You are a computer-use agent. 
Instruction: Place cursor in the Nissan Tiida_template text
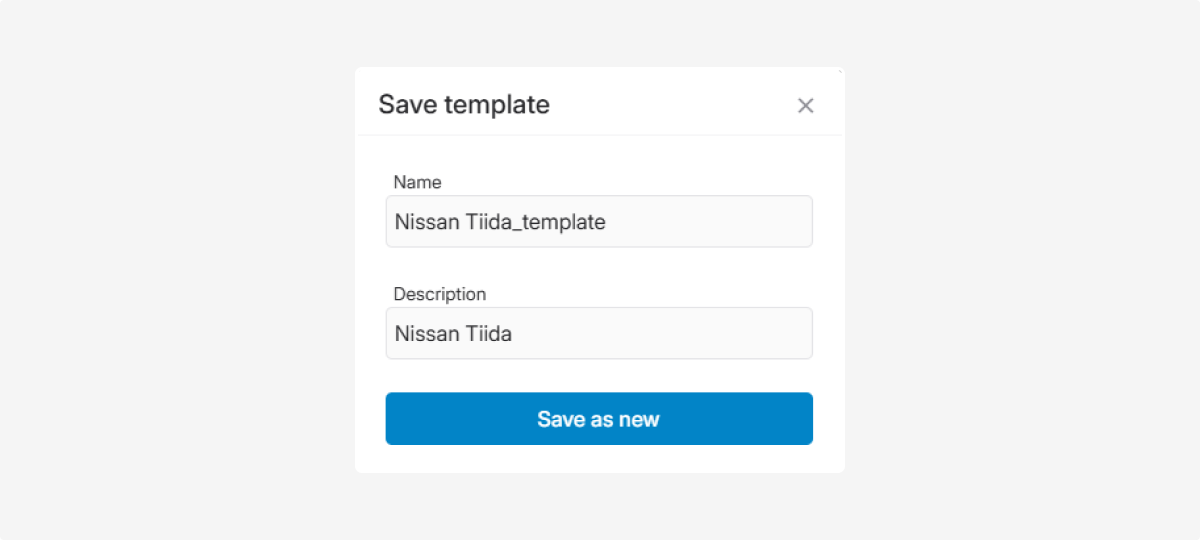coord(500,222)
